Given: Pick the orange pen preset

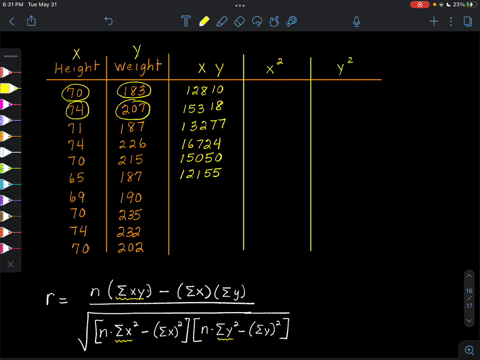Looking at the screenshot, I should (x=10, y=136).
